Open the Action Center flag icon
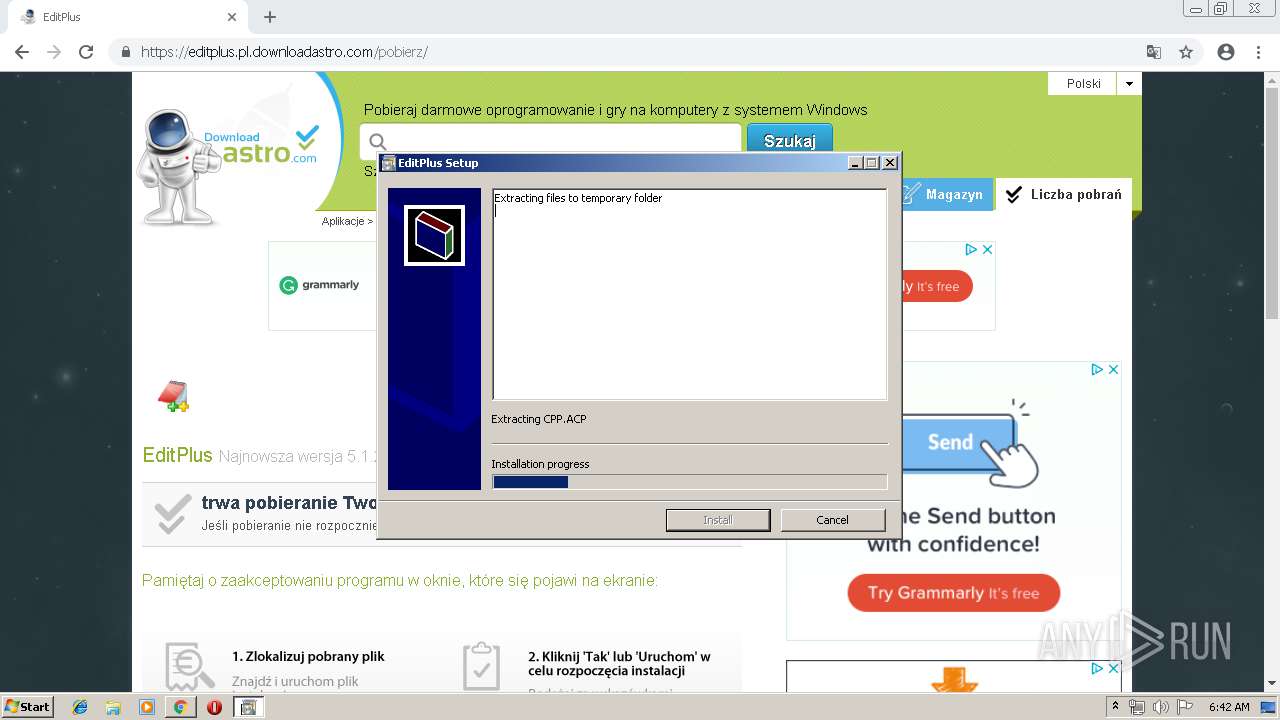 [1185, 707]
